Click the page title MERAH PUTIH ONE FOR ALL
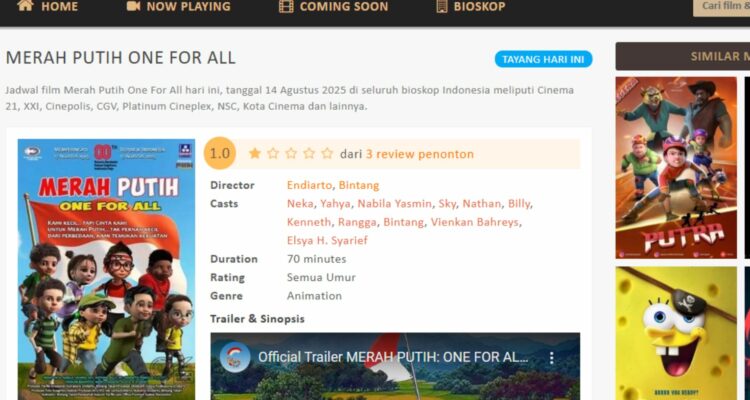Screen dimensions: 750x400 click(121, 58)
